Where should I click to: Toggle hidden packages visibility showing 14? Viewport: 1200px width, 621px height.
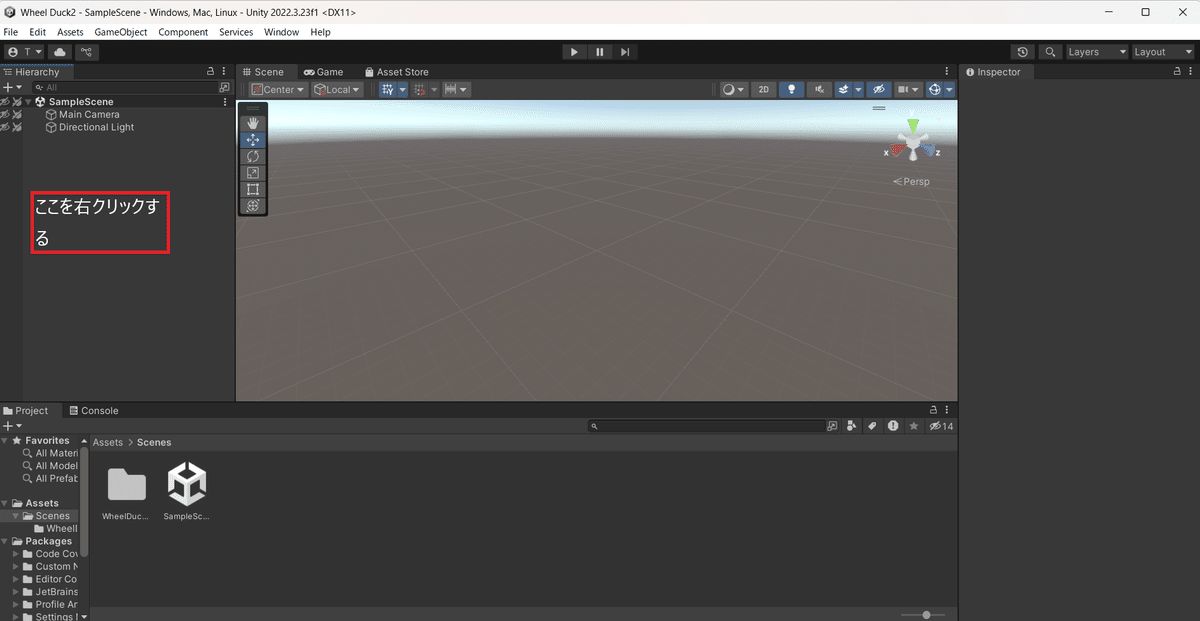tap(941, 426)
